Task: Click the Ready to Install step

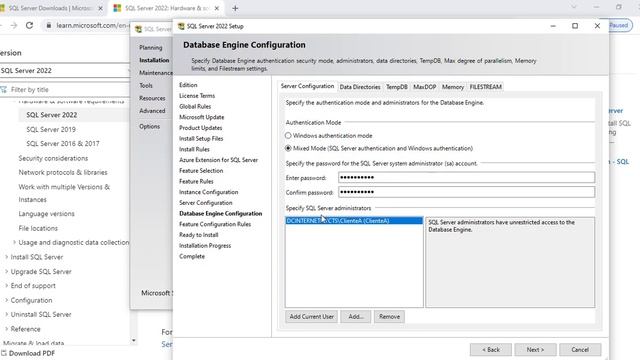Action: pos(198,235)
